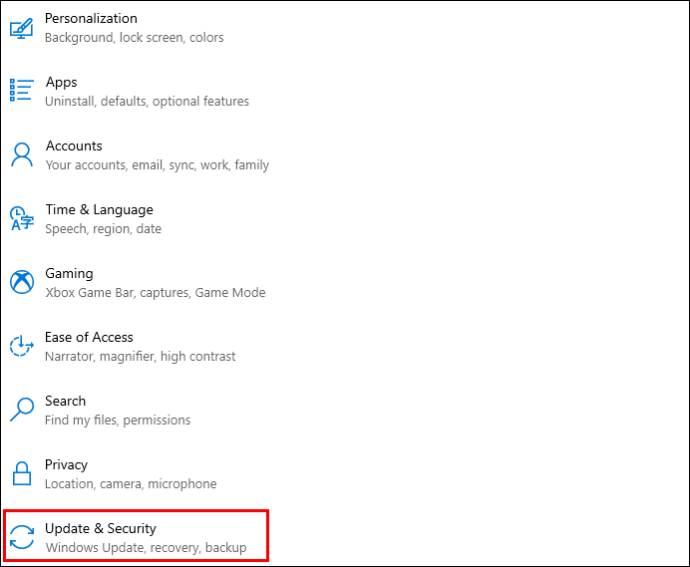Open the Accounts category label
The width and height of the screenshot is (690, 567).
click(x=74, y=146)
